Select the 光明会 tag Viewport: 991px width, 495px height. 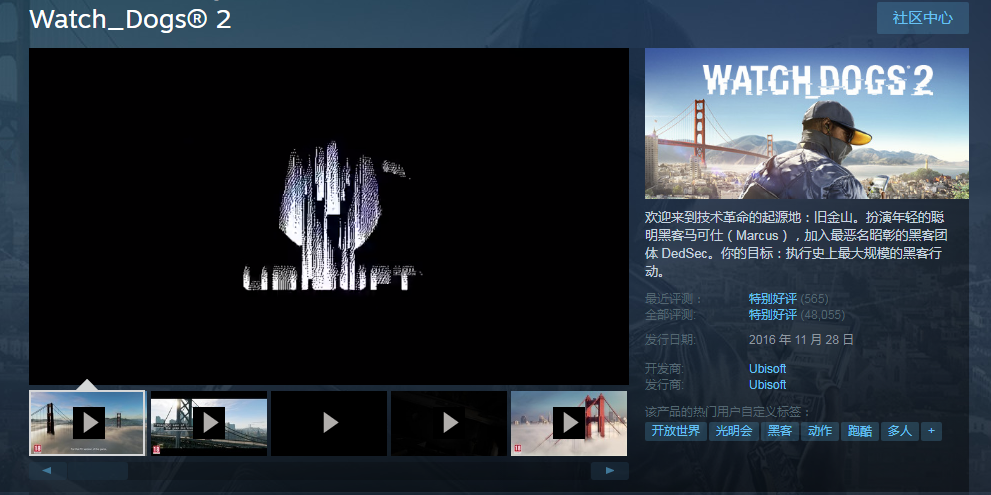(733, 432)
